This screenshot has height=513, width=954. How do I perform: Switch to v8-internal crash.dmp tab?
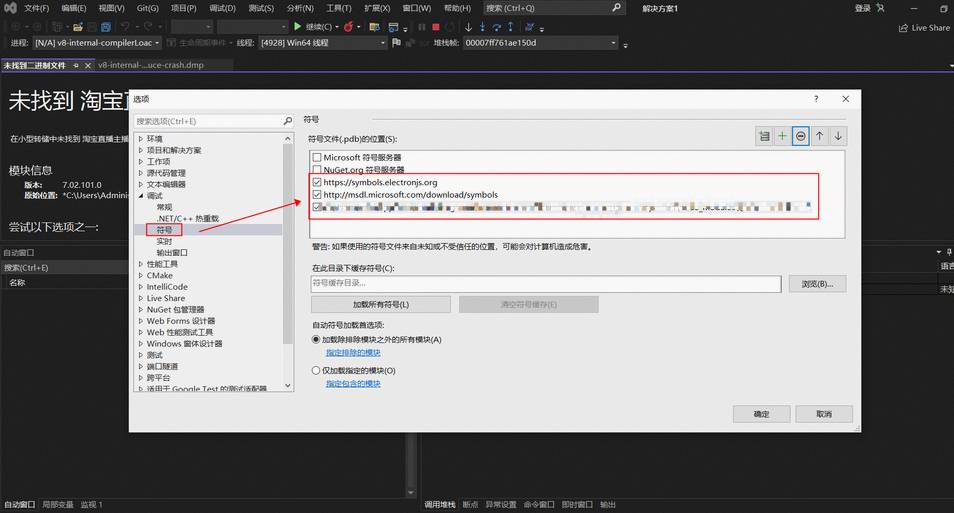pyautogui.click(x=151, y=65)
